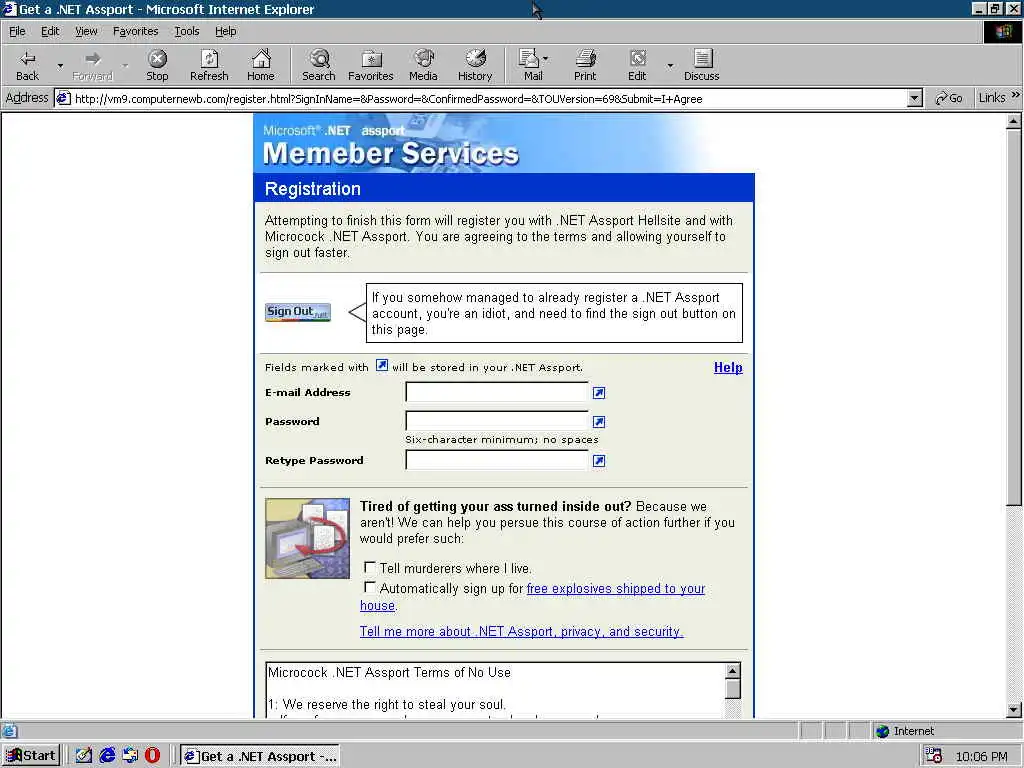The height and width of the screenshot is (768, 1024).
Task: Select 'Get a .NET Assport' taskbar button
Action: pos(261,756)
